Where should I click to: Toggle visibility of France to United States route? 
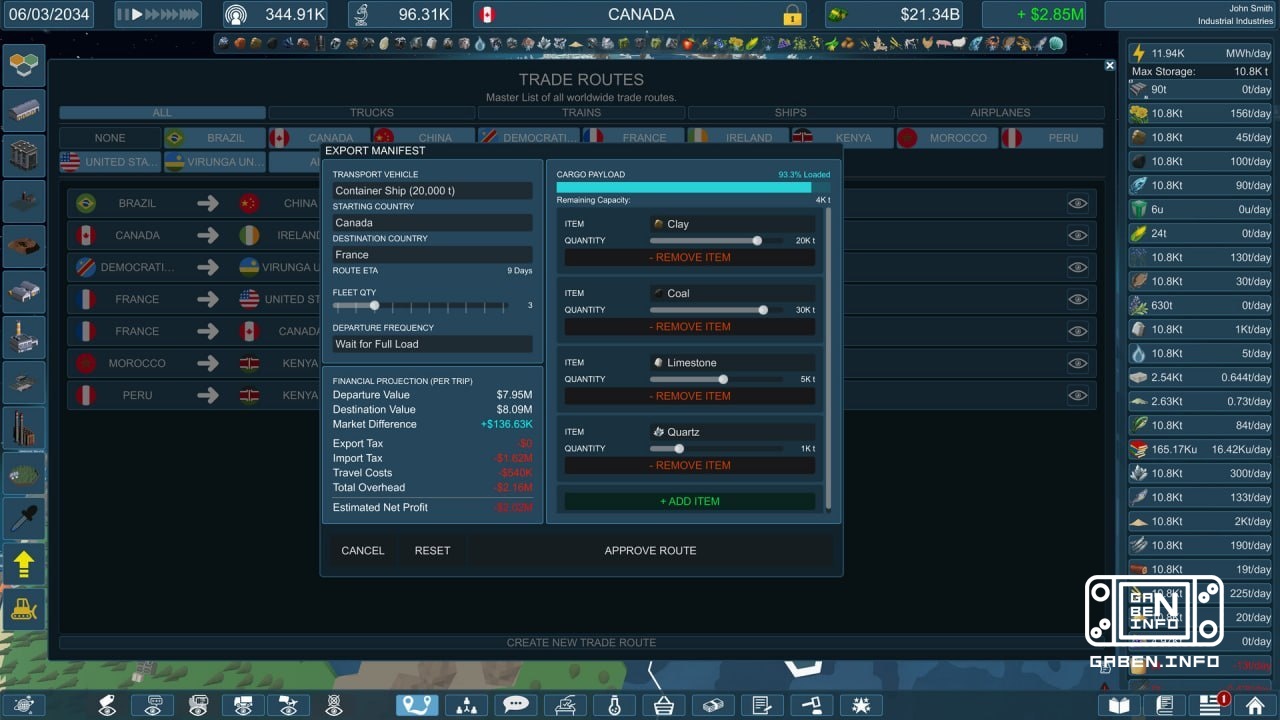tap(1077, 299)
